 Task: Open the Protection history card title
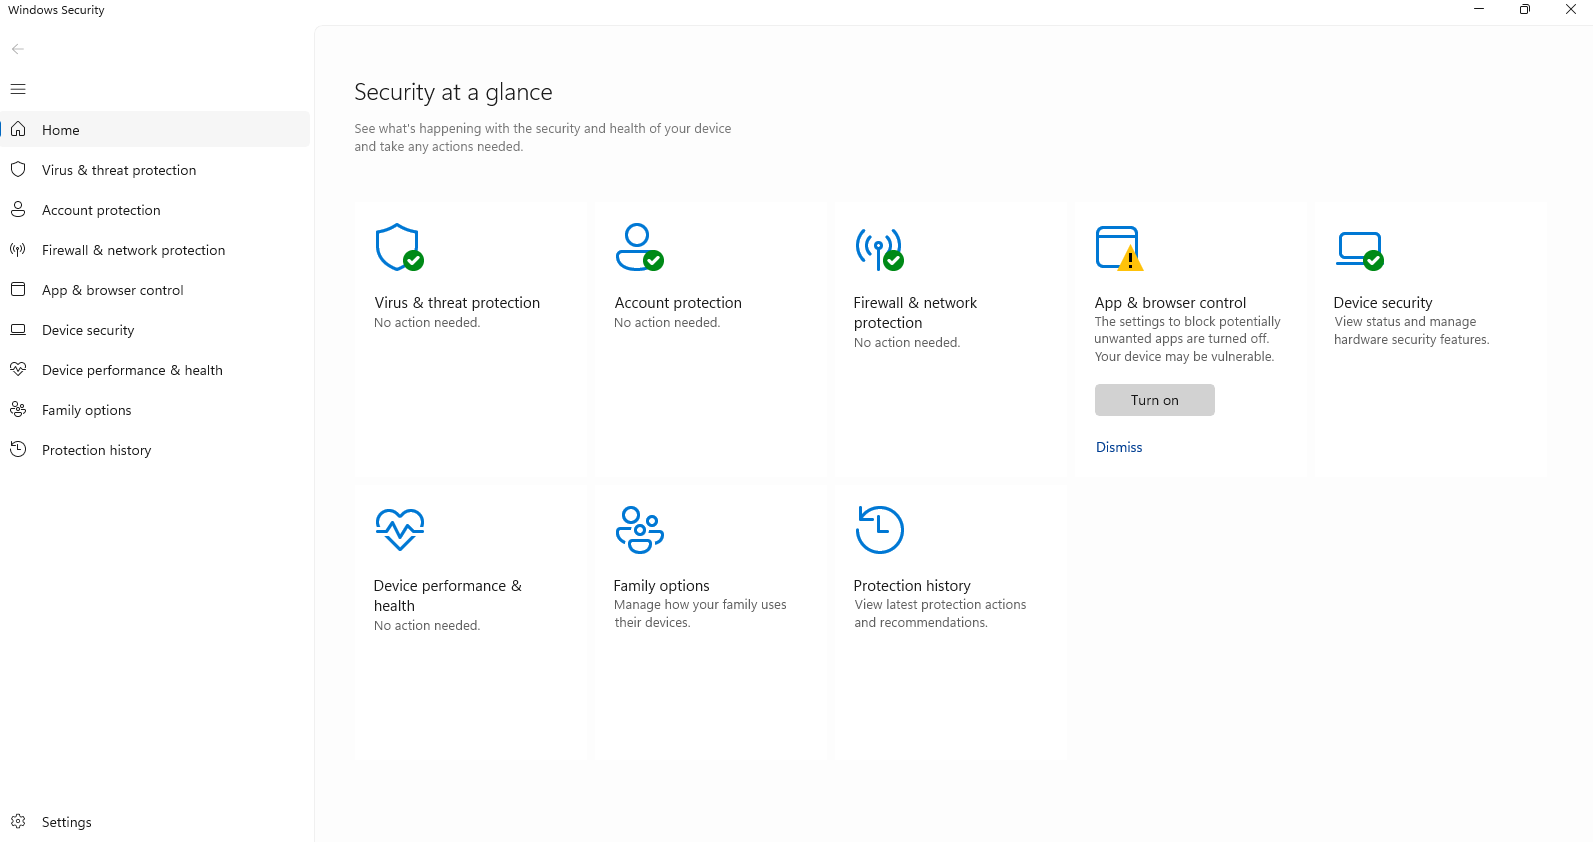pyautogui.click(x=912, y=585)
